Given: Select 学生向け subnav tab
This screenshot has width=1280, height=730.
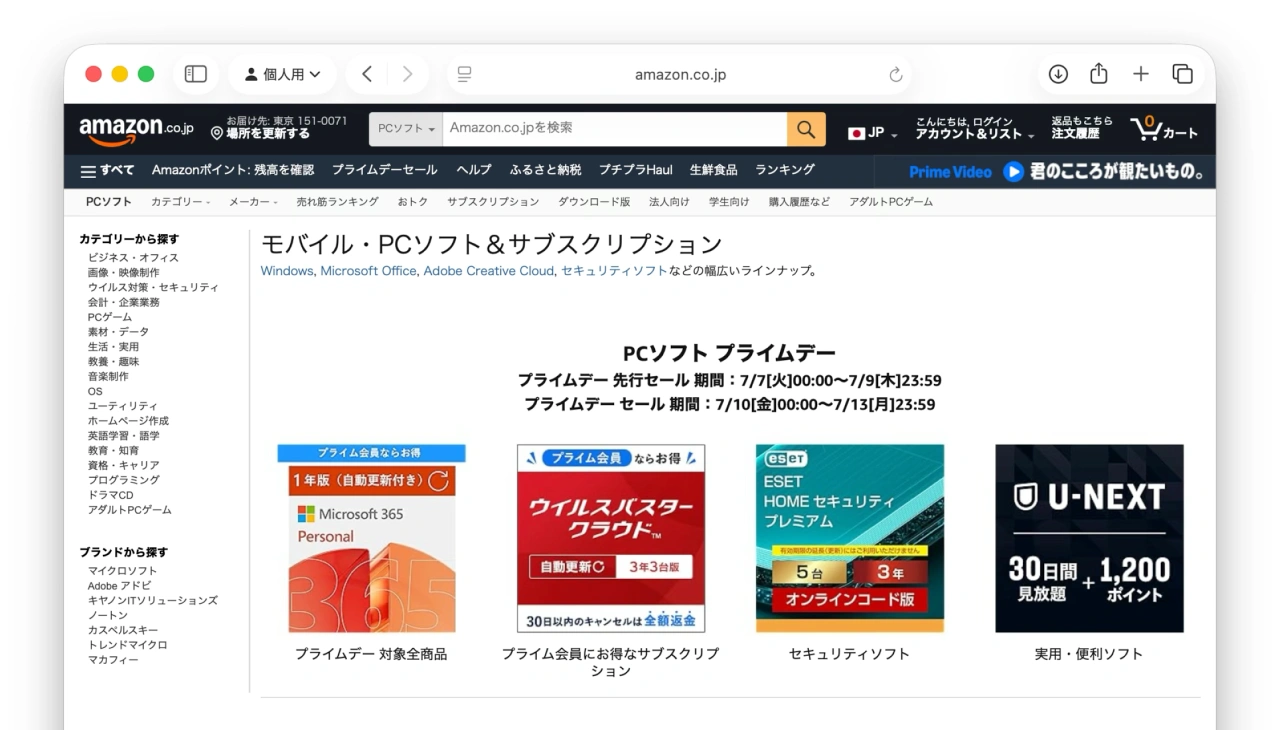Looking at the screenshot, I should [x=729, y=202].
